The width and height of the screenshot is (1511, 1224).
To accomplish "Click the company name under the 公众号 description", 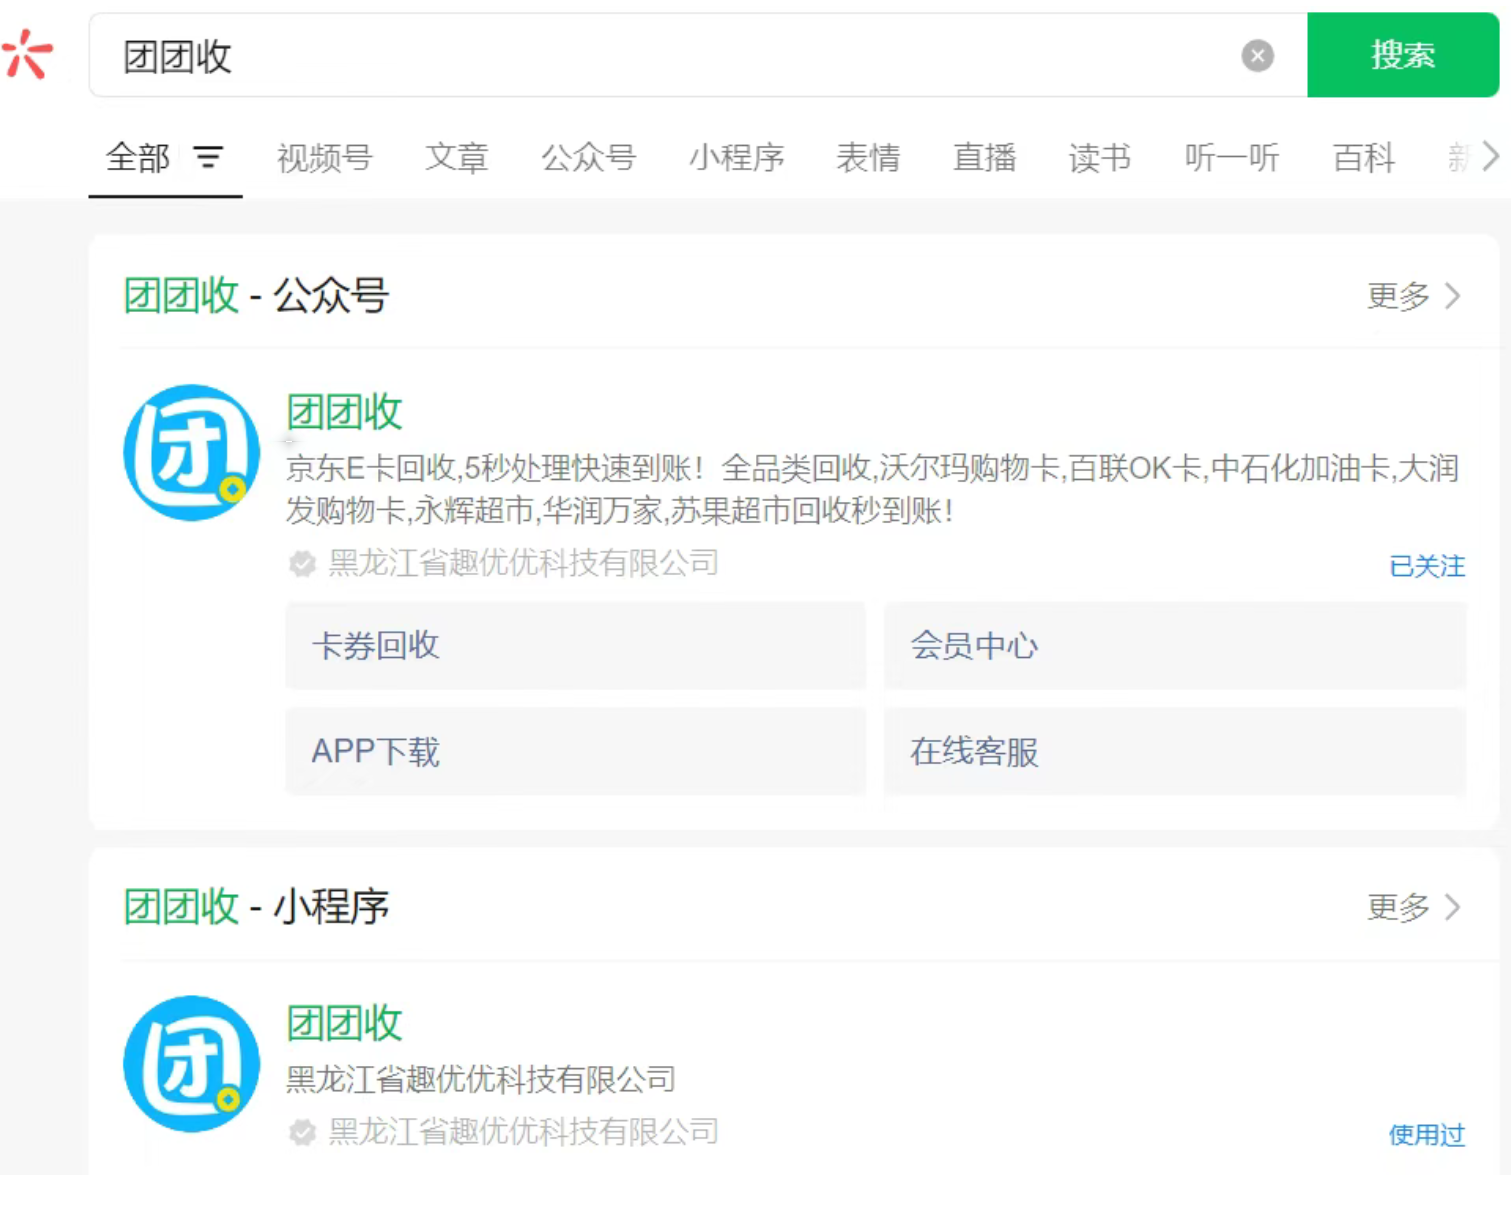I will coord(524,564).
